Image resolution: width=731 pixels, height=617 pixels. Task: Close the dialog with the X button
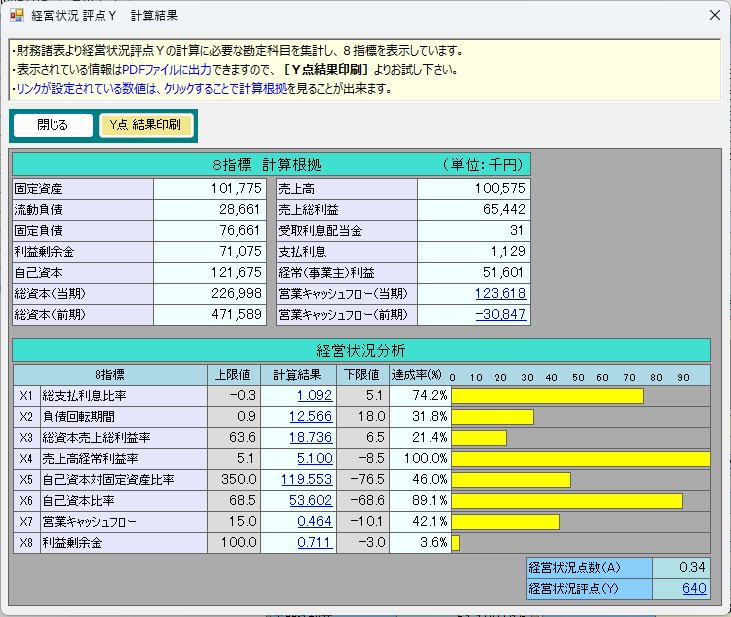pos(714,15)
